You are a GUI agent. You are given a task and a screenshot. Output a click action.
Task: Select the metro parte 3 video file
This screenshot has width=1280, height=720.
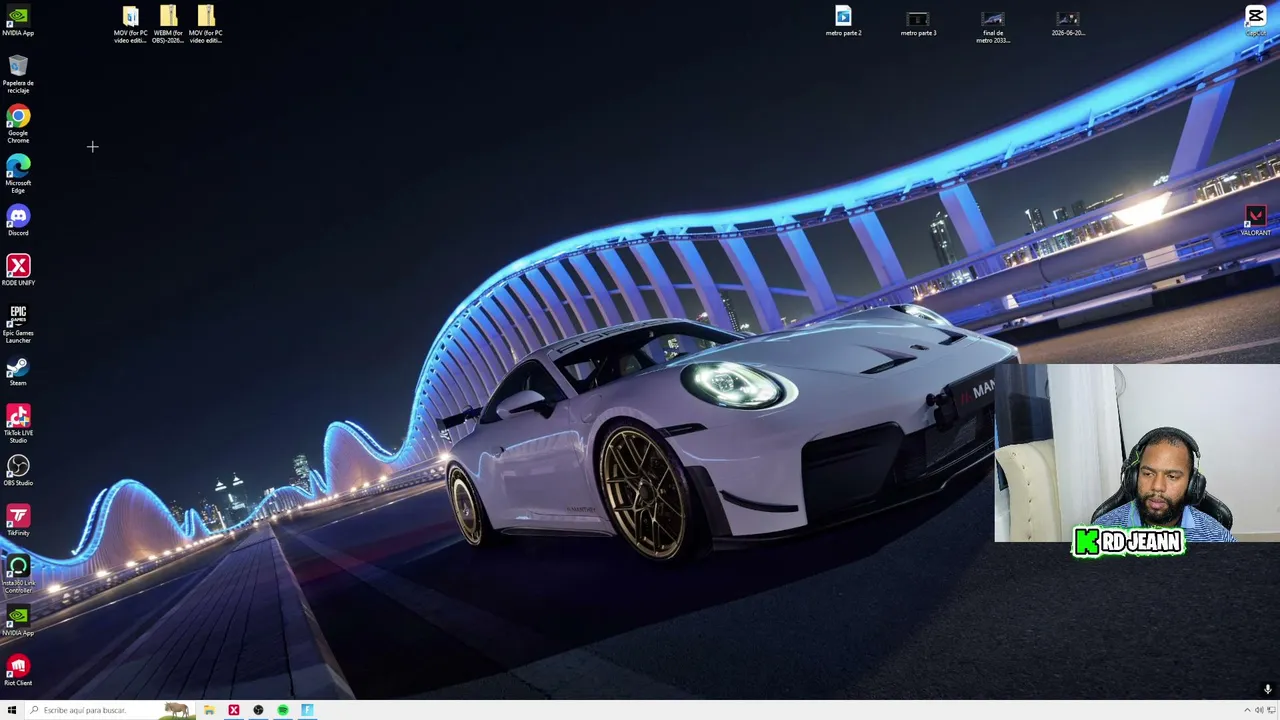point(918,22)
